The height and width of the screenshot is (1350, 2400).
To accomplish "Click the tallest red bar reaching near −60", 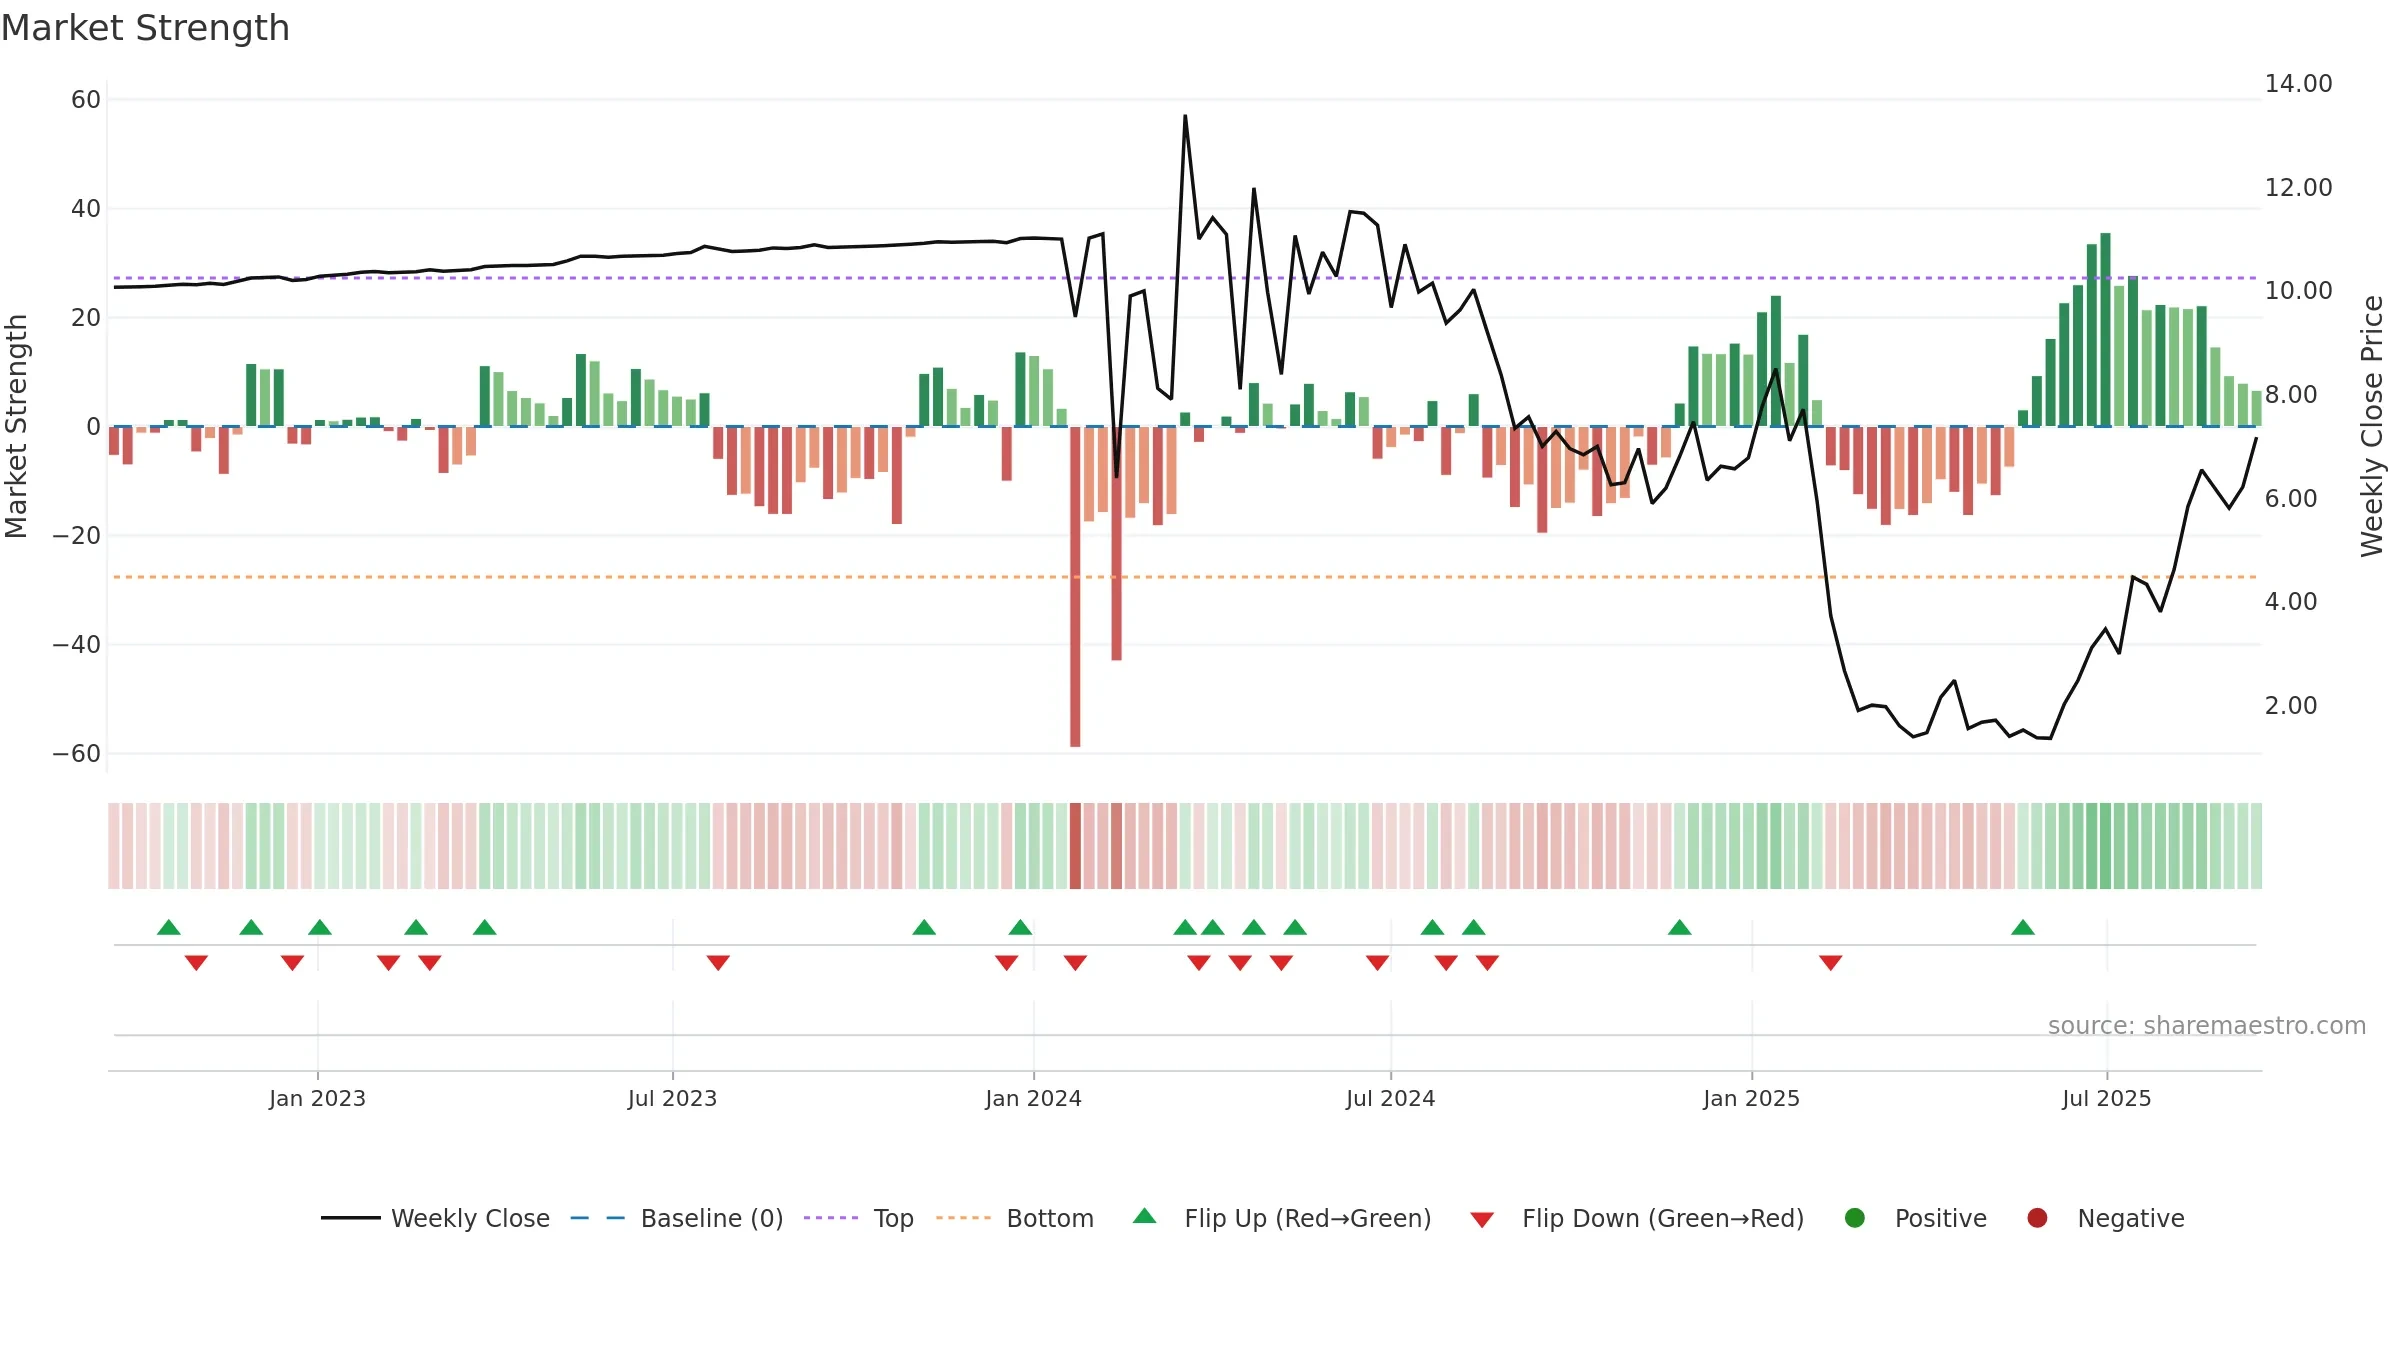I will point(1075,586).
